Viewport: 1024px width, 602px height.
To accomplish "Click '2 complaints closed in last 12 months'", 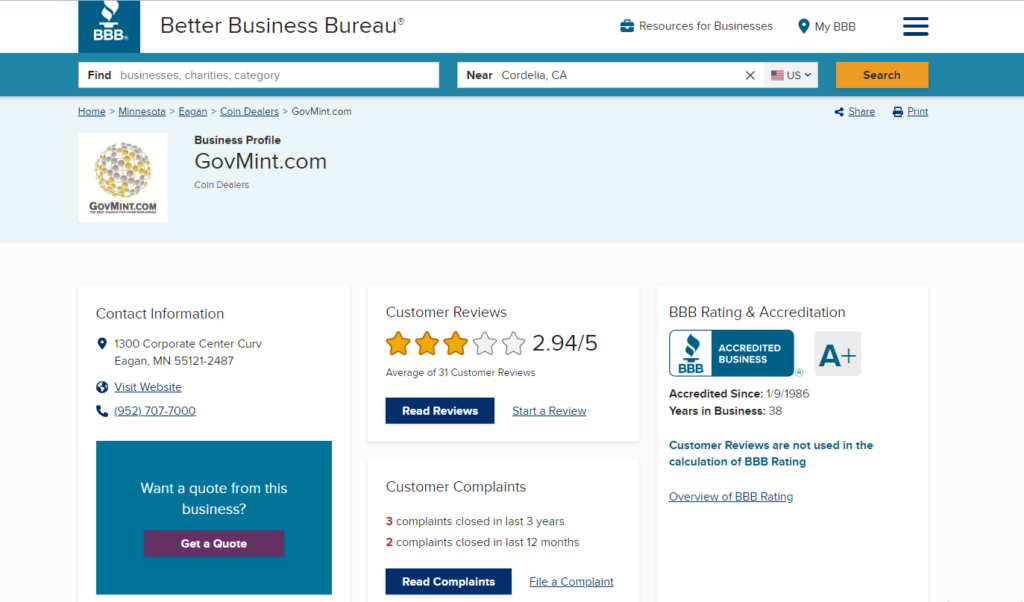I will (482, 543).
